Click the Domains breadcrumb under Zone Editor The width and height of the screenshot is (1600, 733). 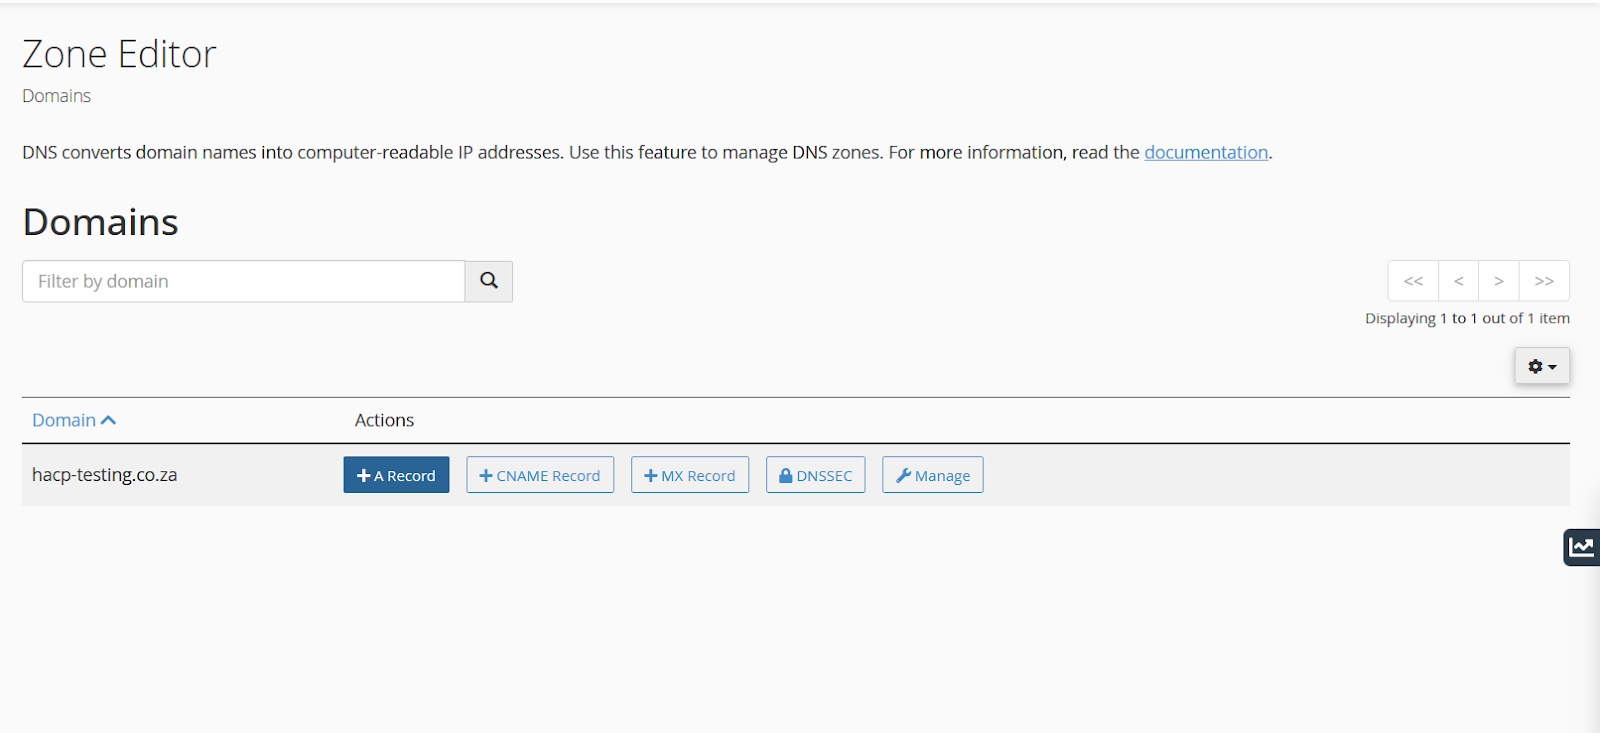[x=57, y=96]
